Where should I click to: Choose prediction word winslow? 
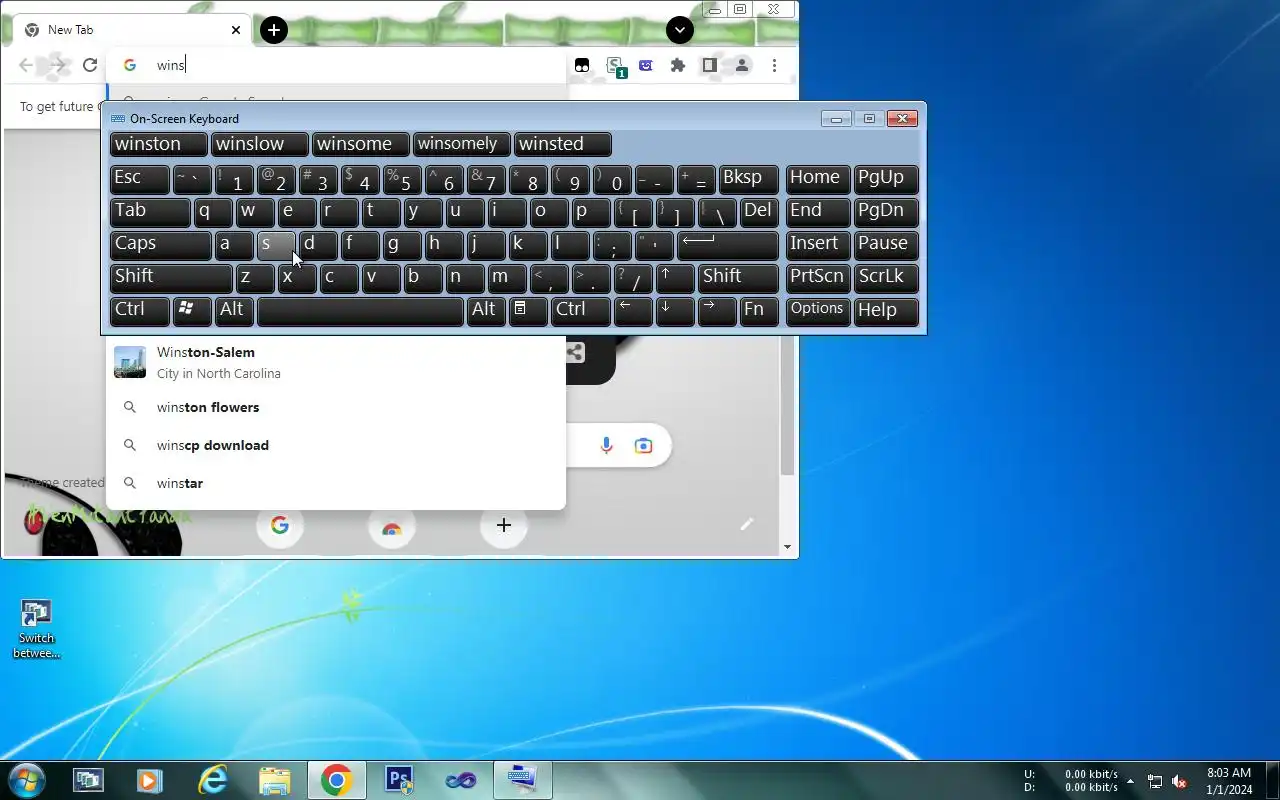tap(260, 144)
